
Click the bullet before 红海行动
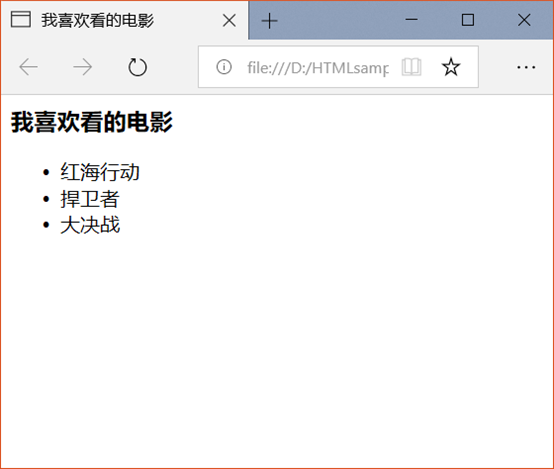tap(46, 173)
